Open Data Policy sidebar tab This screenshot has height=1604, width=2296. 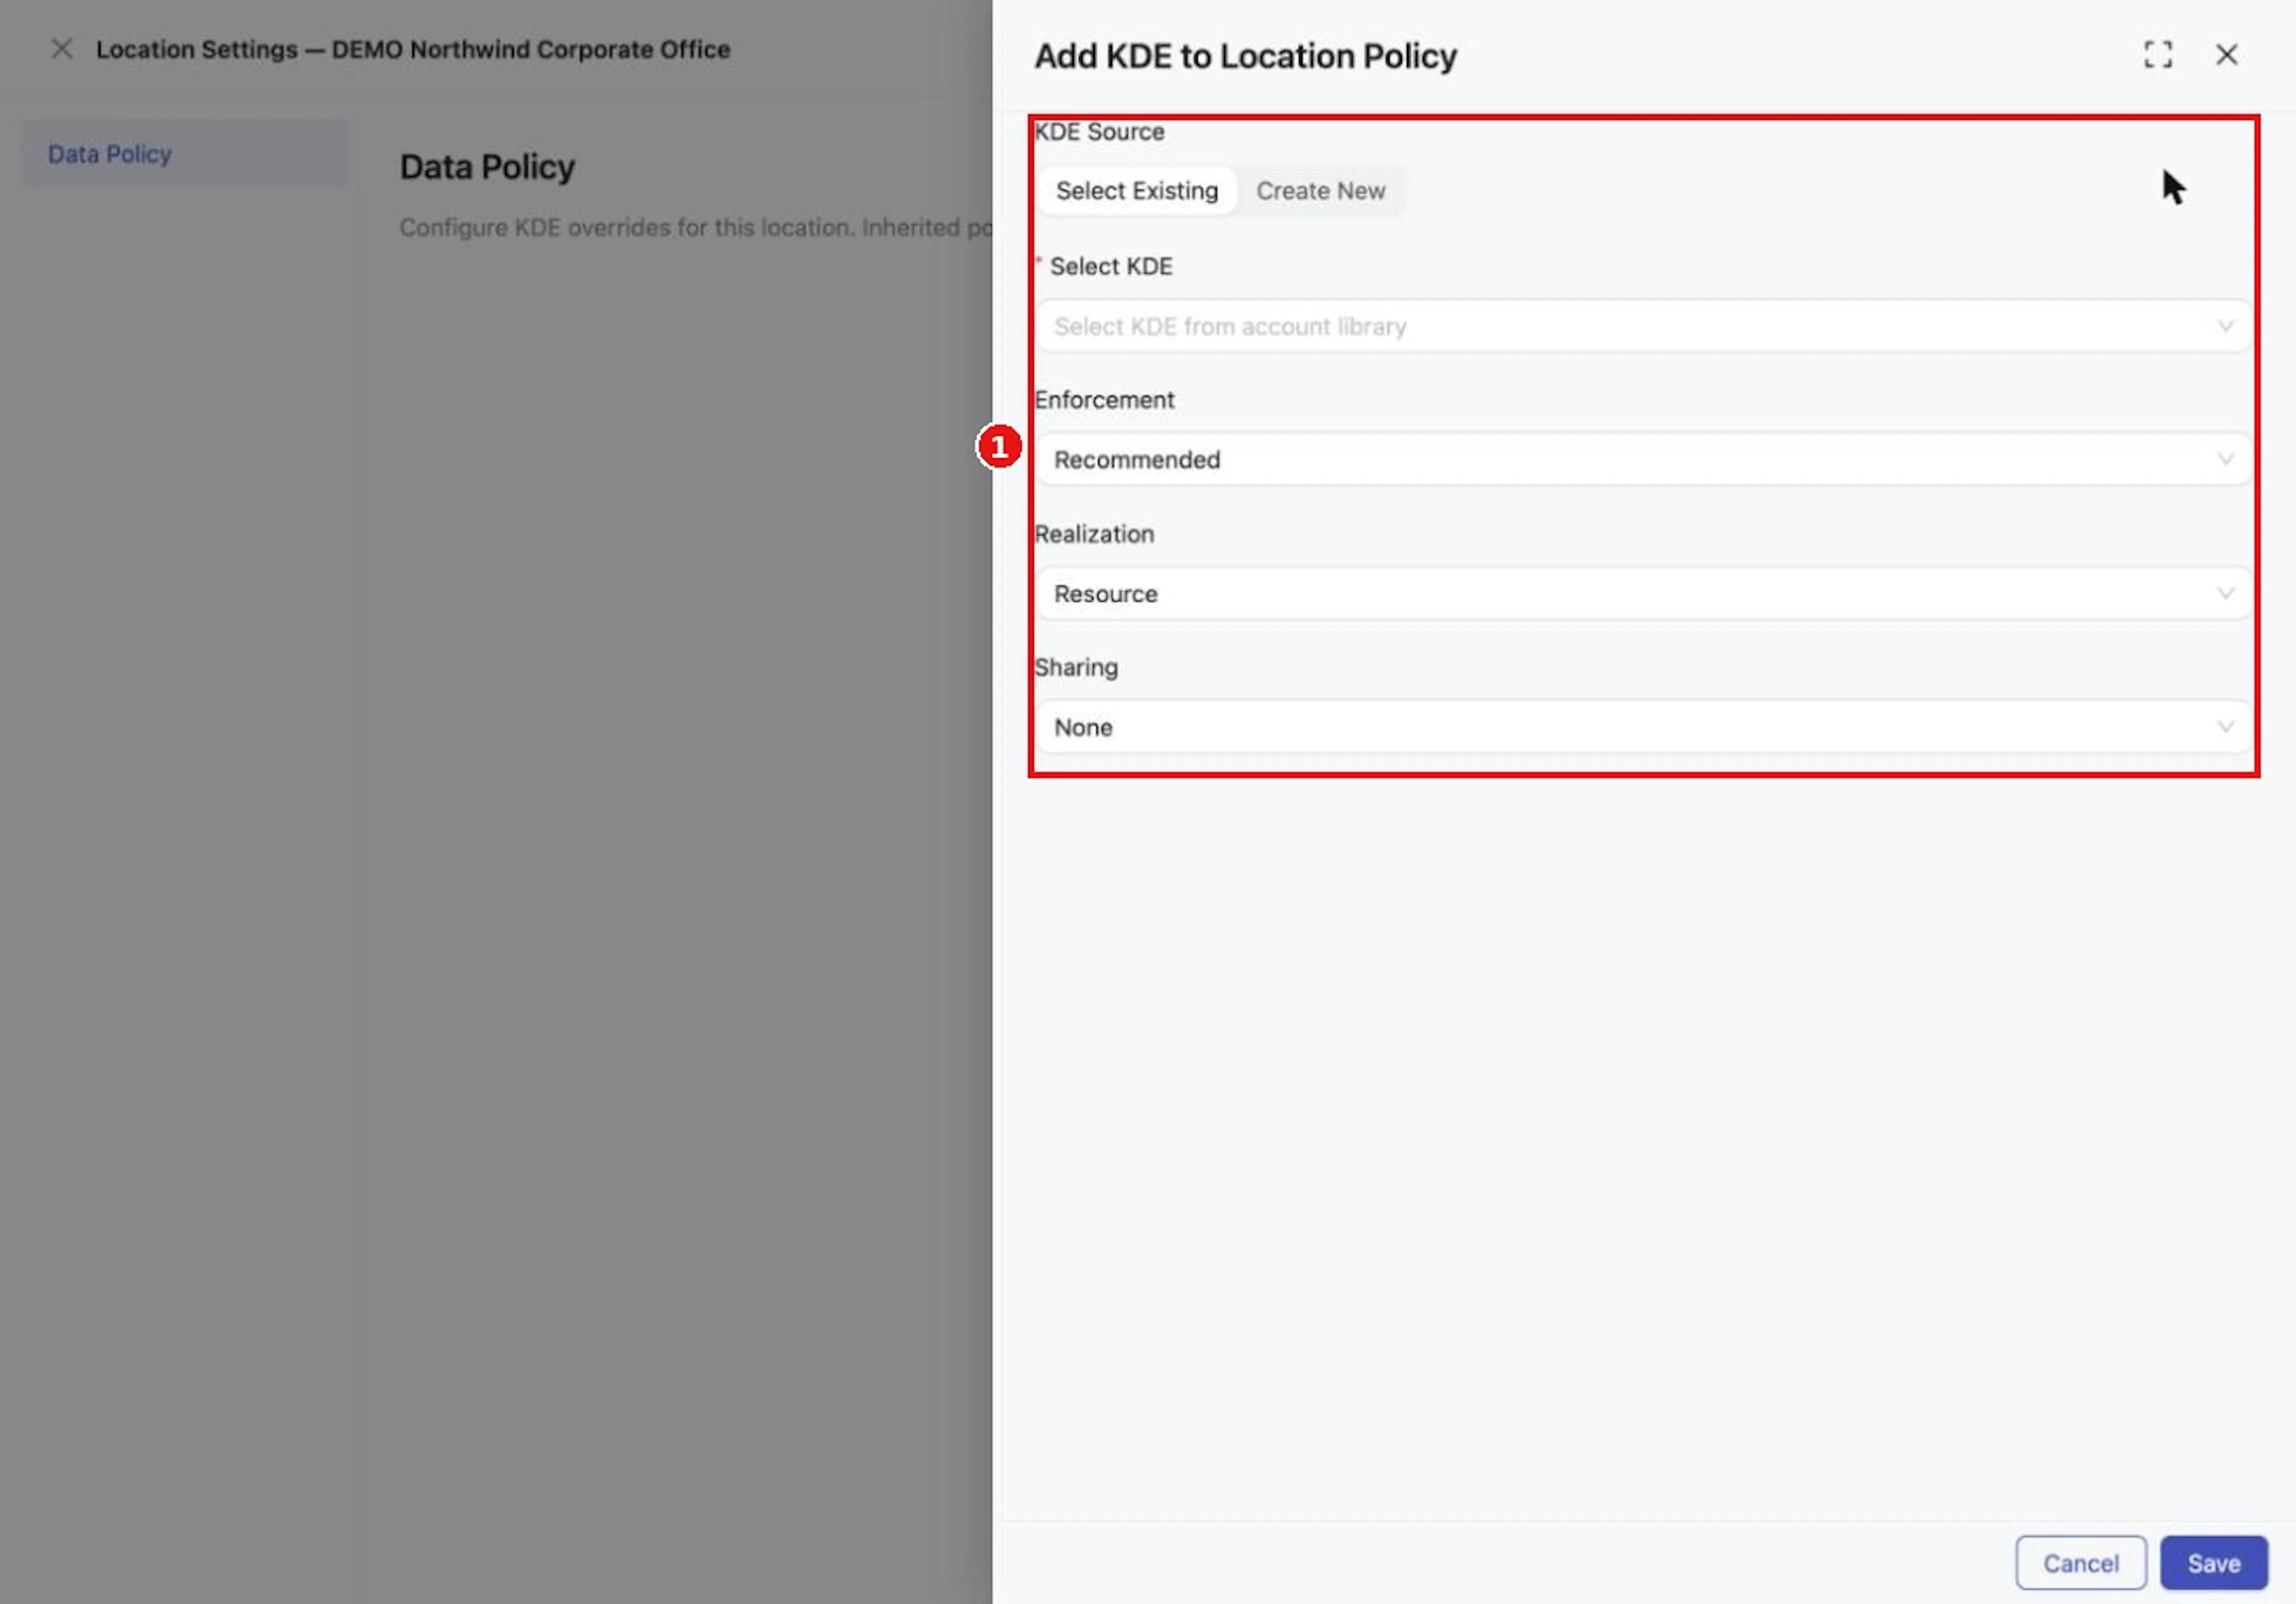(185, 154)
